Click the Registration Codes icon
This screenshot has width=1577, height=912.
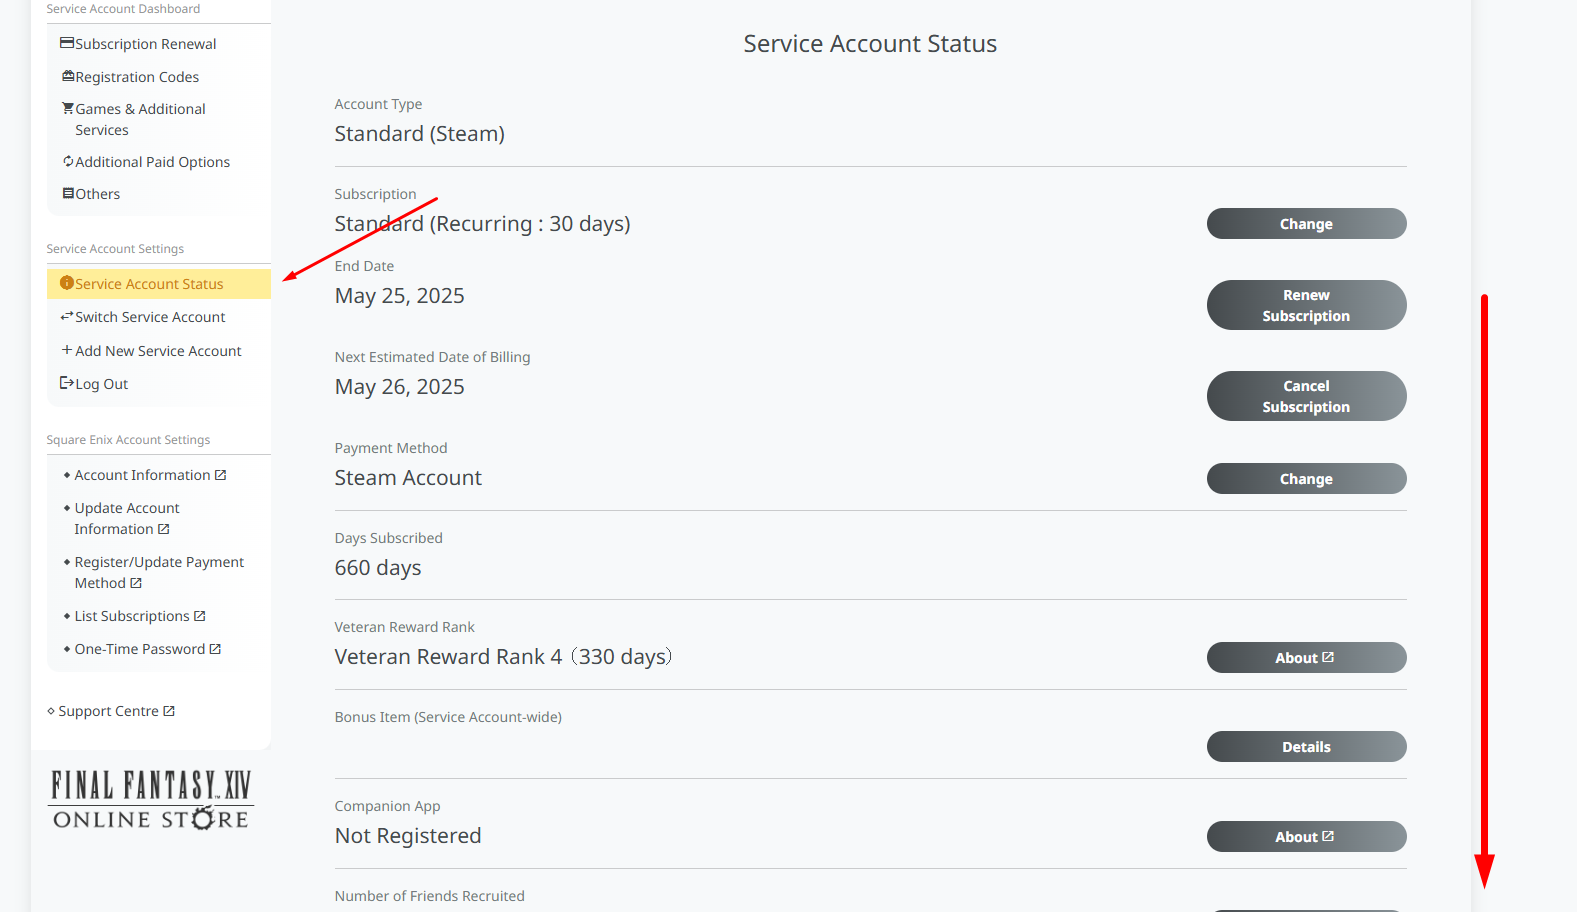(x=68, y=76)
